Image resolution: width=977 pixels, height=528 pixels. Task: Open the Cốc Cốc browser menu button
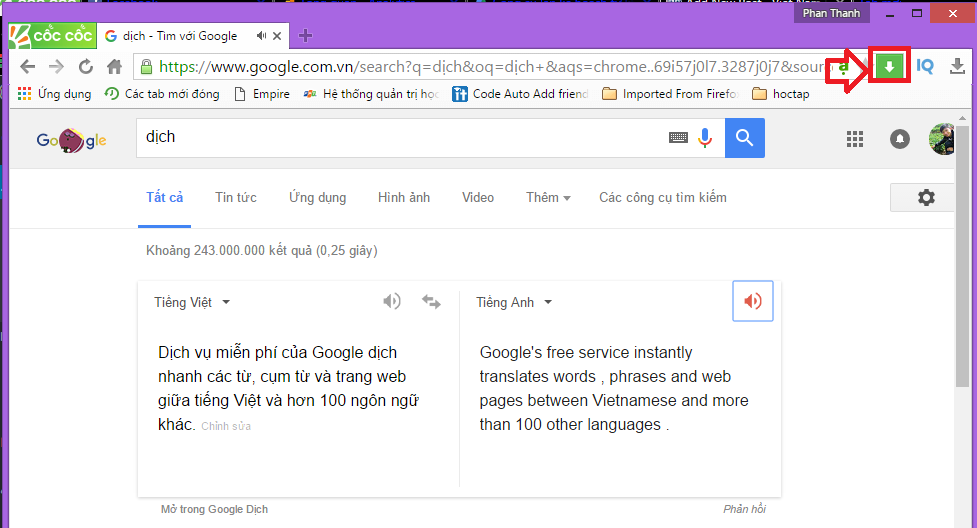(x=52, y=36)
